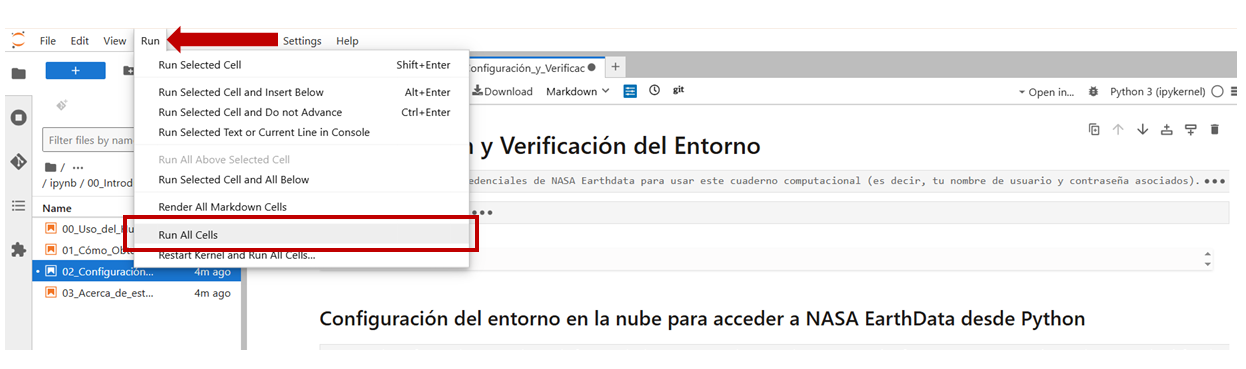The image size is (1246, 369).
Task: Add a new tab with the plus button
Action: (x=616, y=67)
